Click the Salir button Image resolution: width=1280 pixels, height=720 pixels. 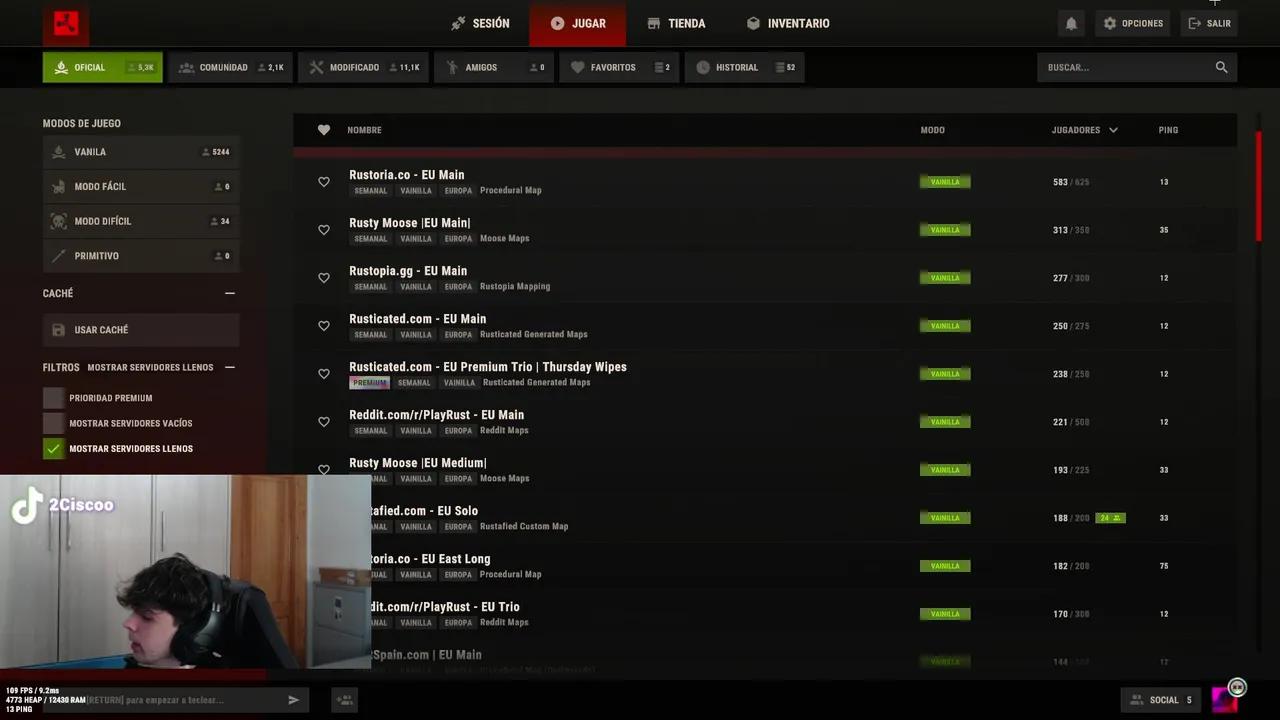pos(1209,23)
